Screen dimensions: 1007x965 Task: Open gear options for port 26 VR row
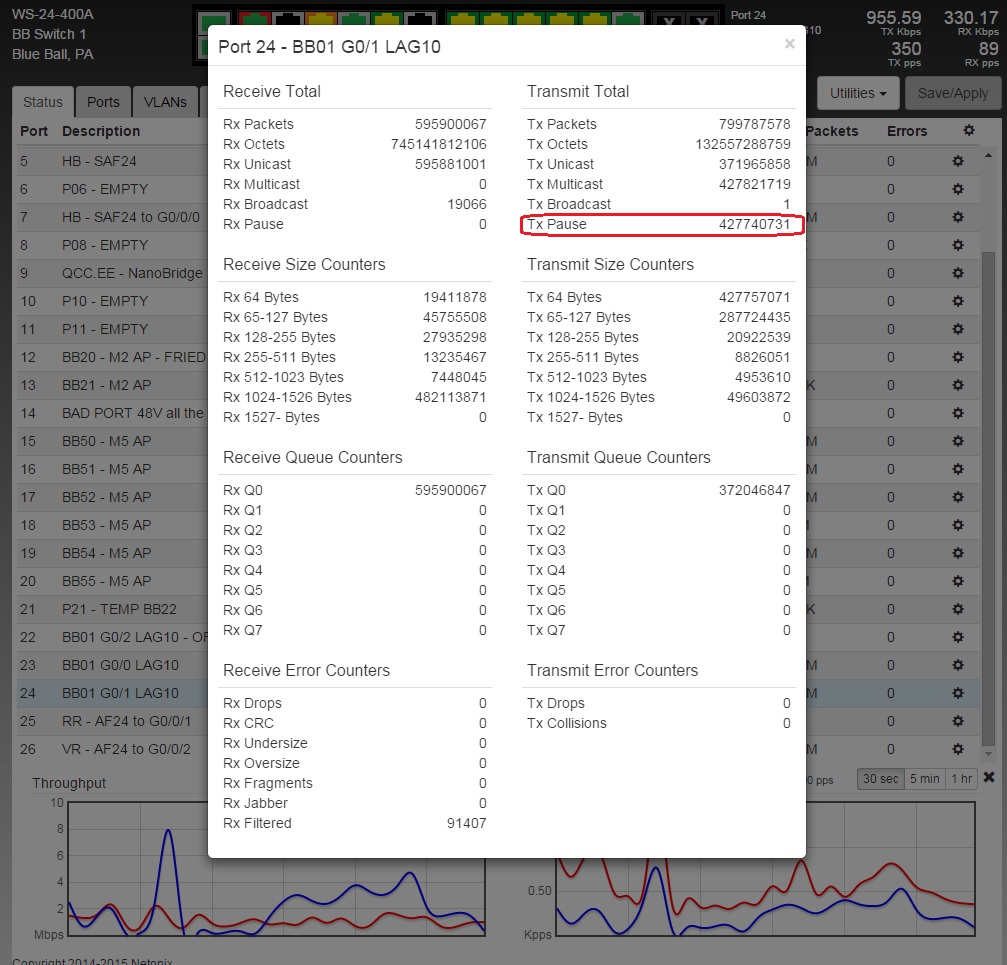pyautogui.click(x=957, y=749)
